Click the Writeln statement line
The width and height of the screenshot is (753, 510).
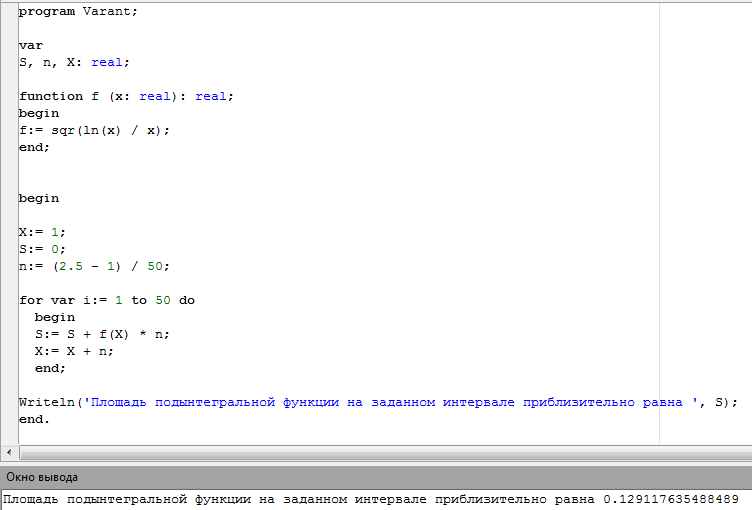(378, 402)
